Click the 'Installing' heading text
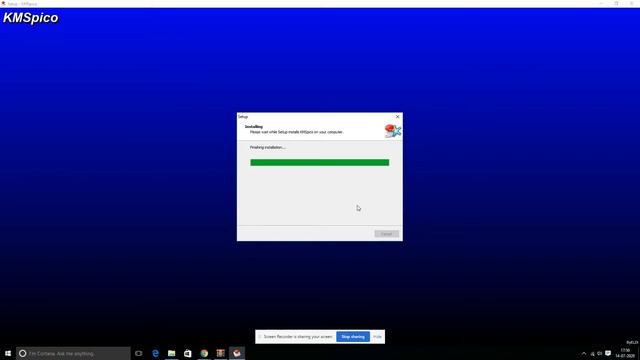 (x=254, y=127)
